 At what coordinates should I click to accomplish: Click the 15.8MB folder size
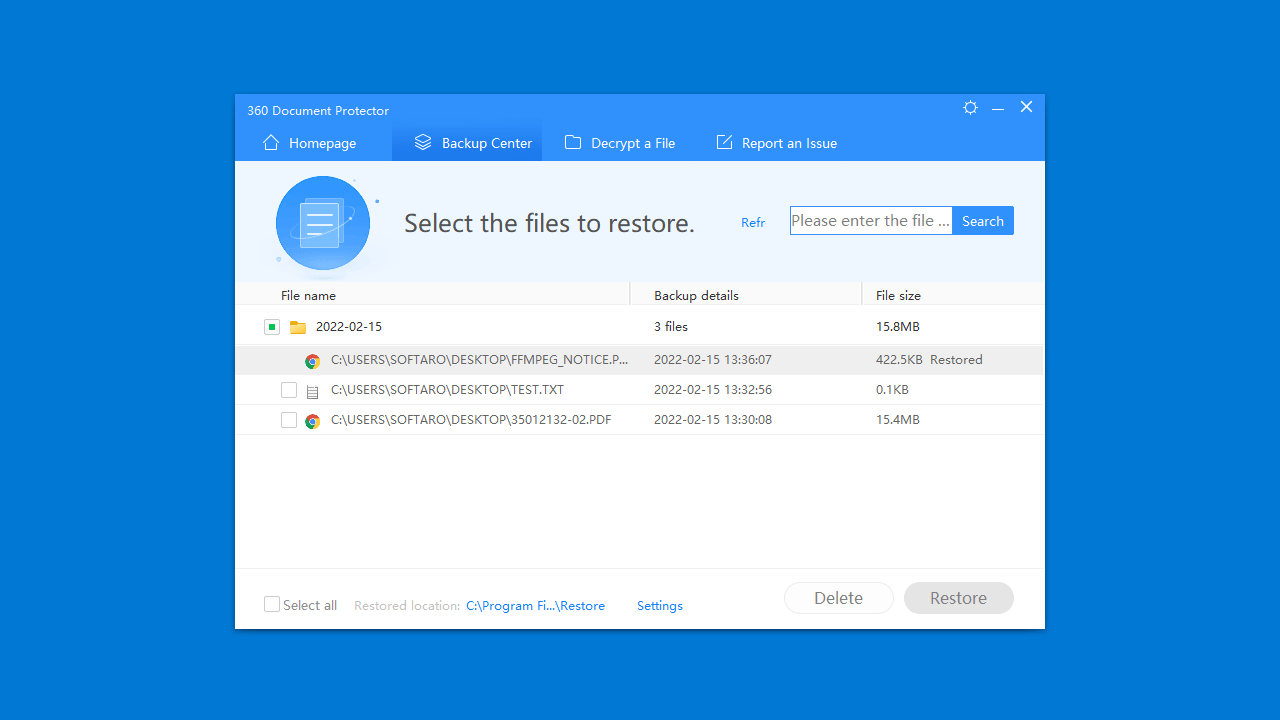pyautogui.click(x=898, y=327)
